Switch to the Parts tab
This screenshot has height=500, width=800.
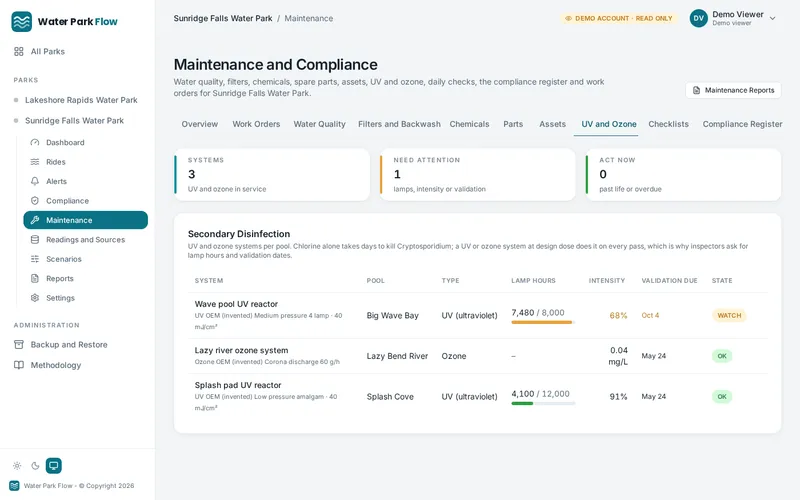[513, 124]
